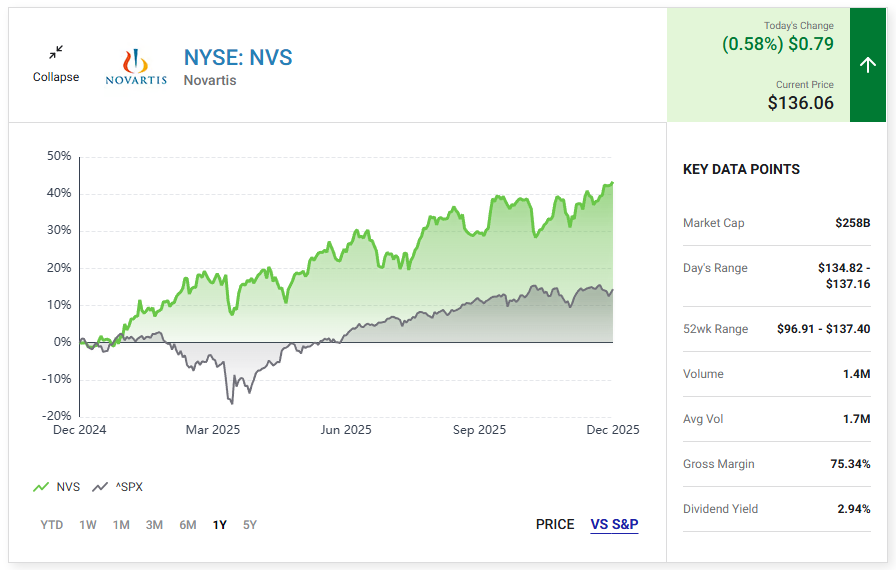The height and width of the screenshot is (570, 896).
Task: Switch chart to VS S&P view
Action: [x=614, y=524]
